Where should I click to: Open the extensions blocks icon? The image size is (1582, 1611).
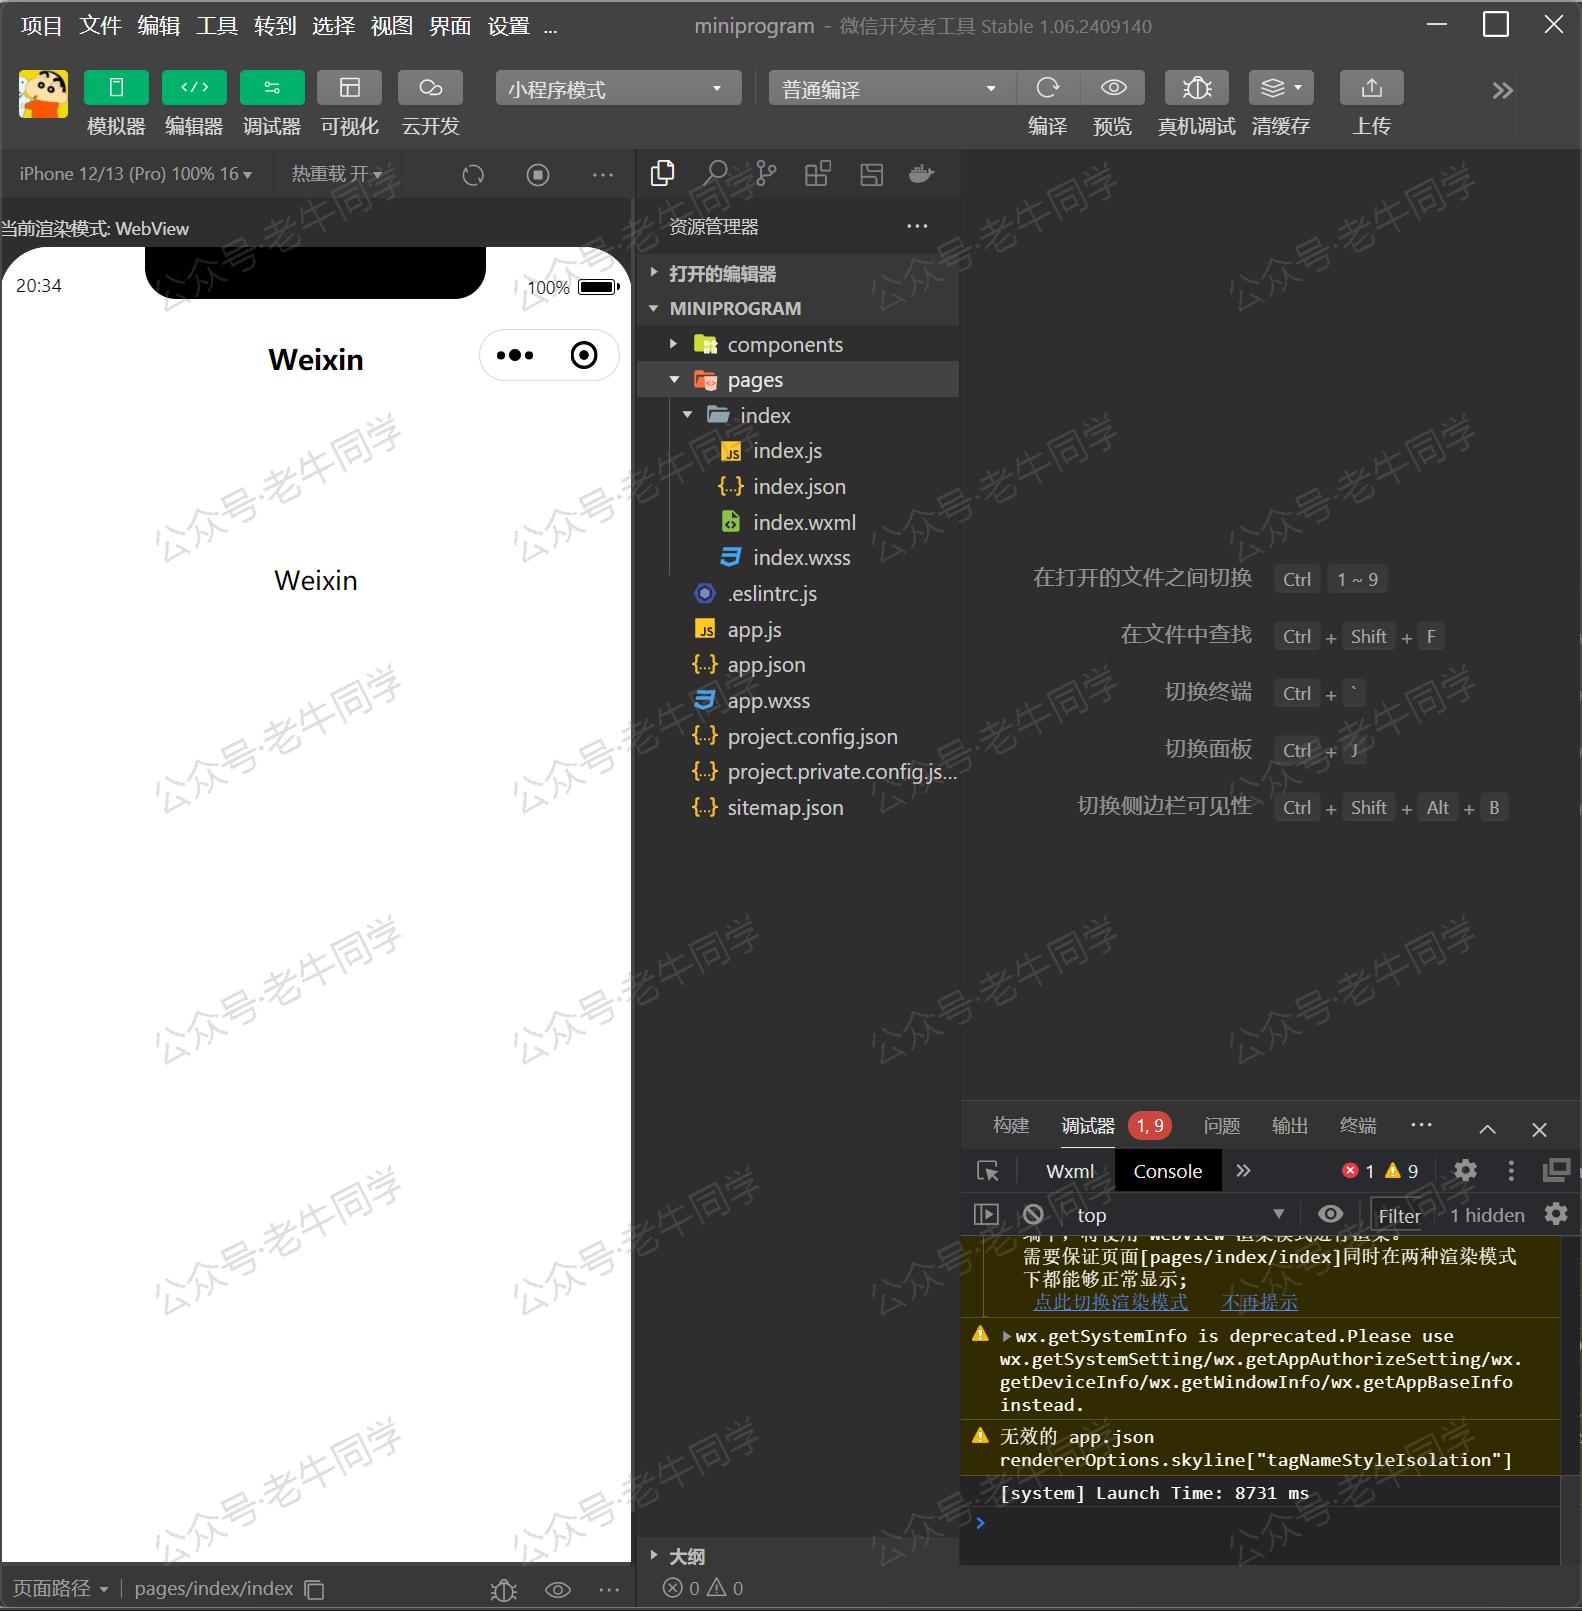coord(818,174)
